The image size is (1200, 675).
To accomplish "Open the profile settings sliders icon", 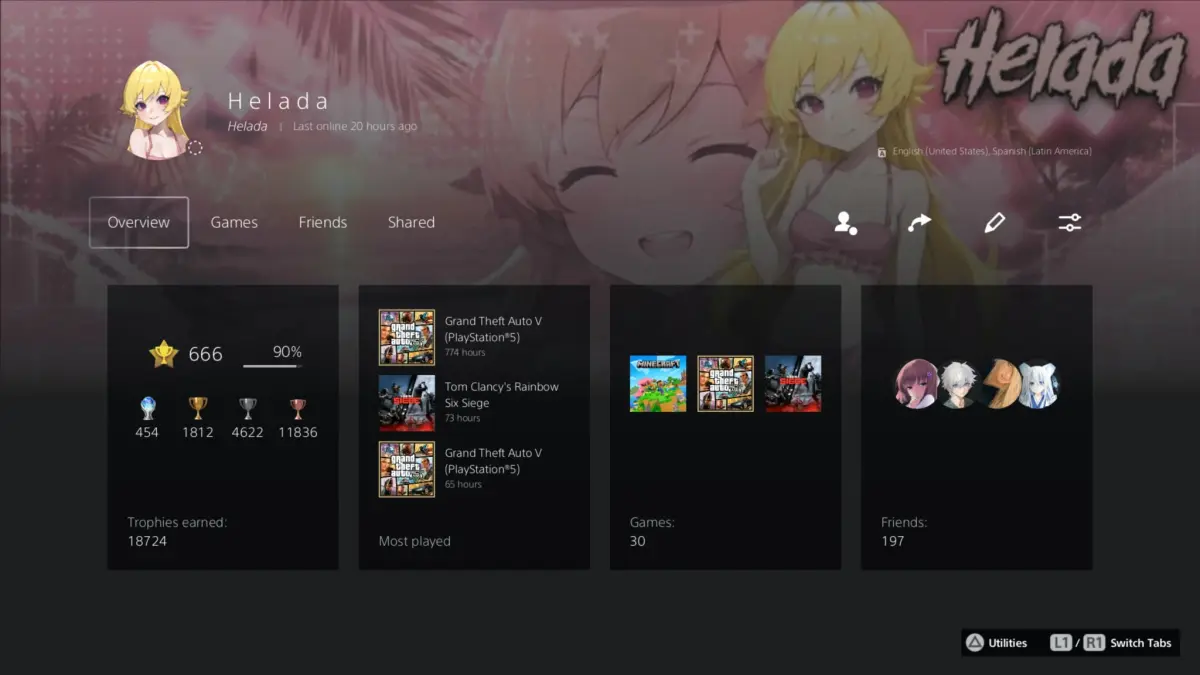I will coord(1070,223).
